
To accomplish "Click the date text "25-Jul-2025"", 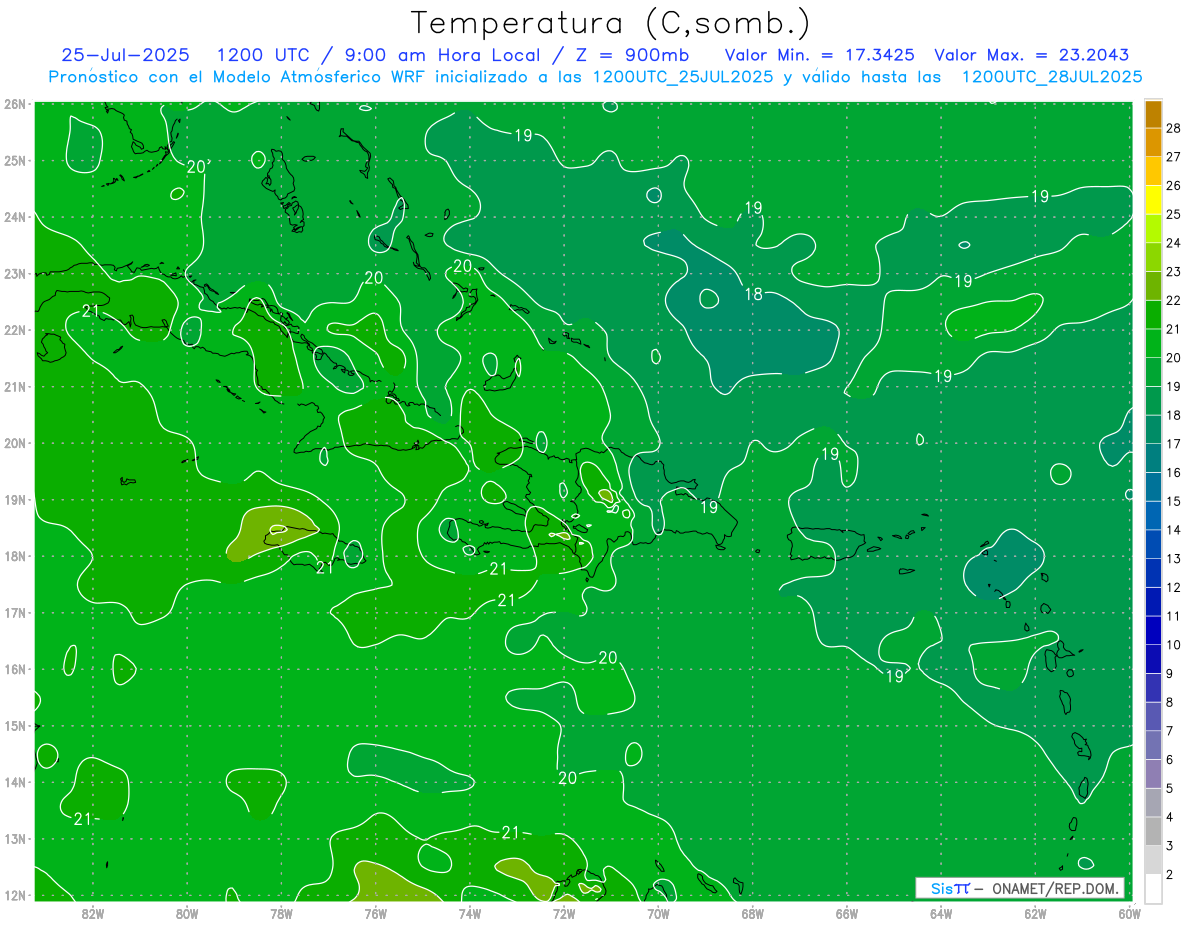I will click(x=125, y=55).
